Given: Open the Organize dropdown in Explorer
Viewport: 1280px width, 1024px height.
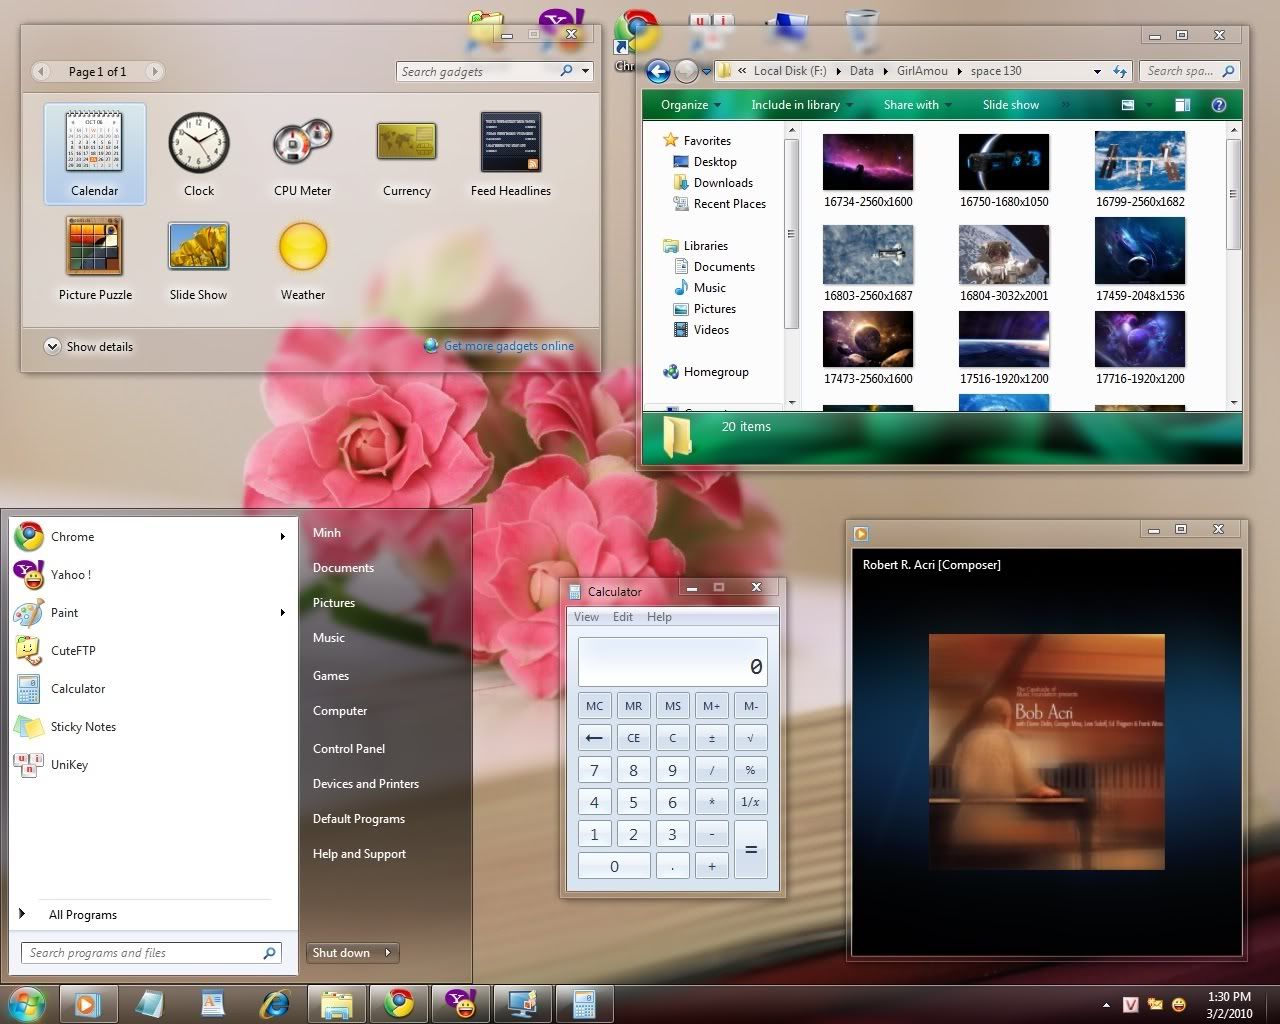Looking at the screenshot, I should coord(691,105).
